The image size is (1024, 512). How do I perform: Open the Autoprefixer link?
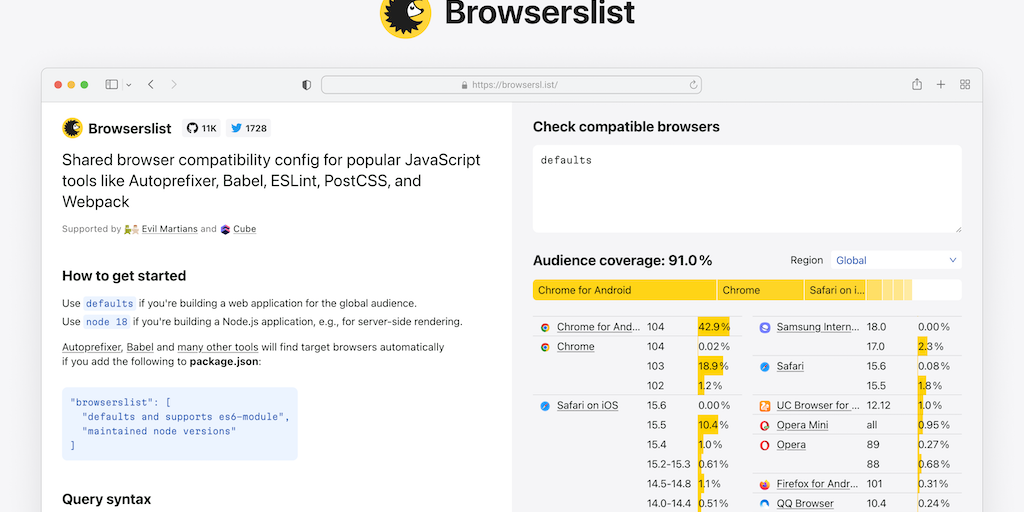pyautogui.click(x=91, y=347)
